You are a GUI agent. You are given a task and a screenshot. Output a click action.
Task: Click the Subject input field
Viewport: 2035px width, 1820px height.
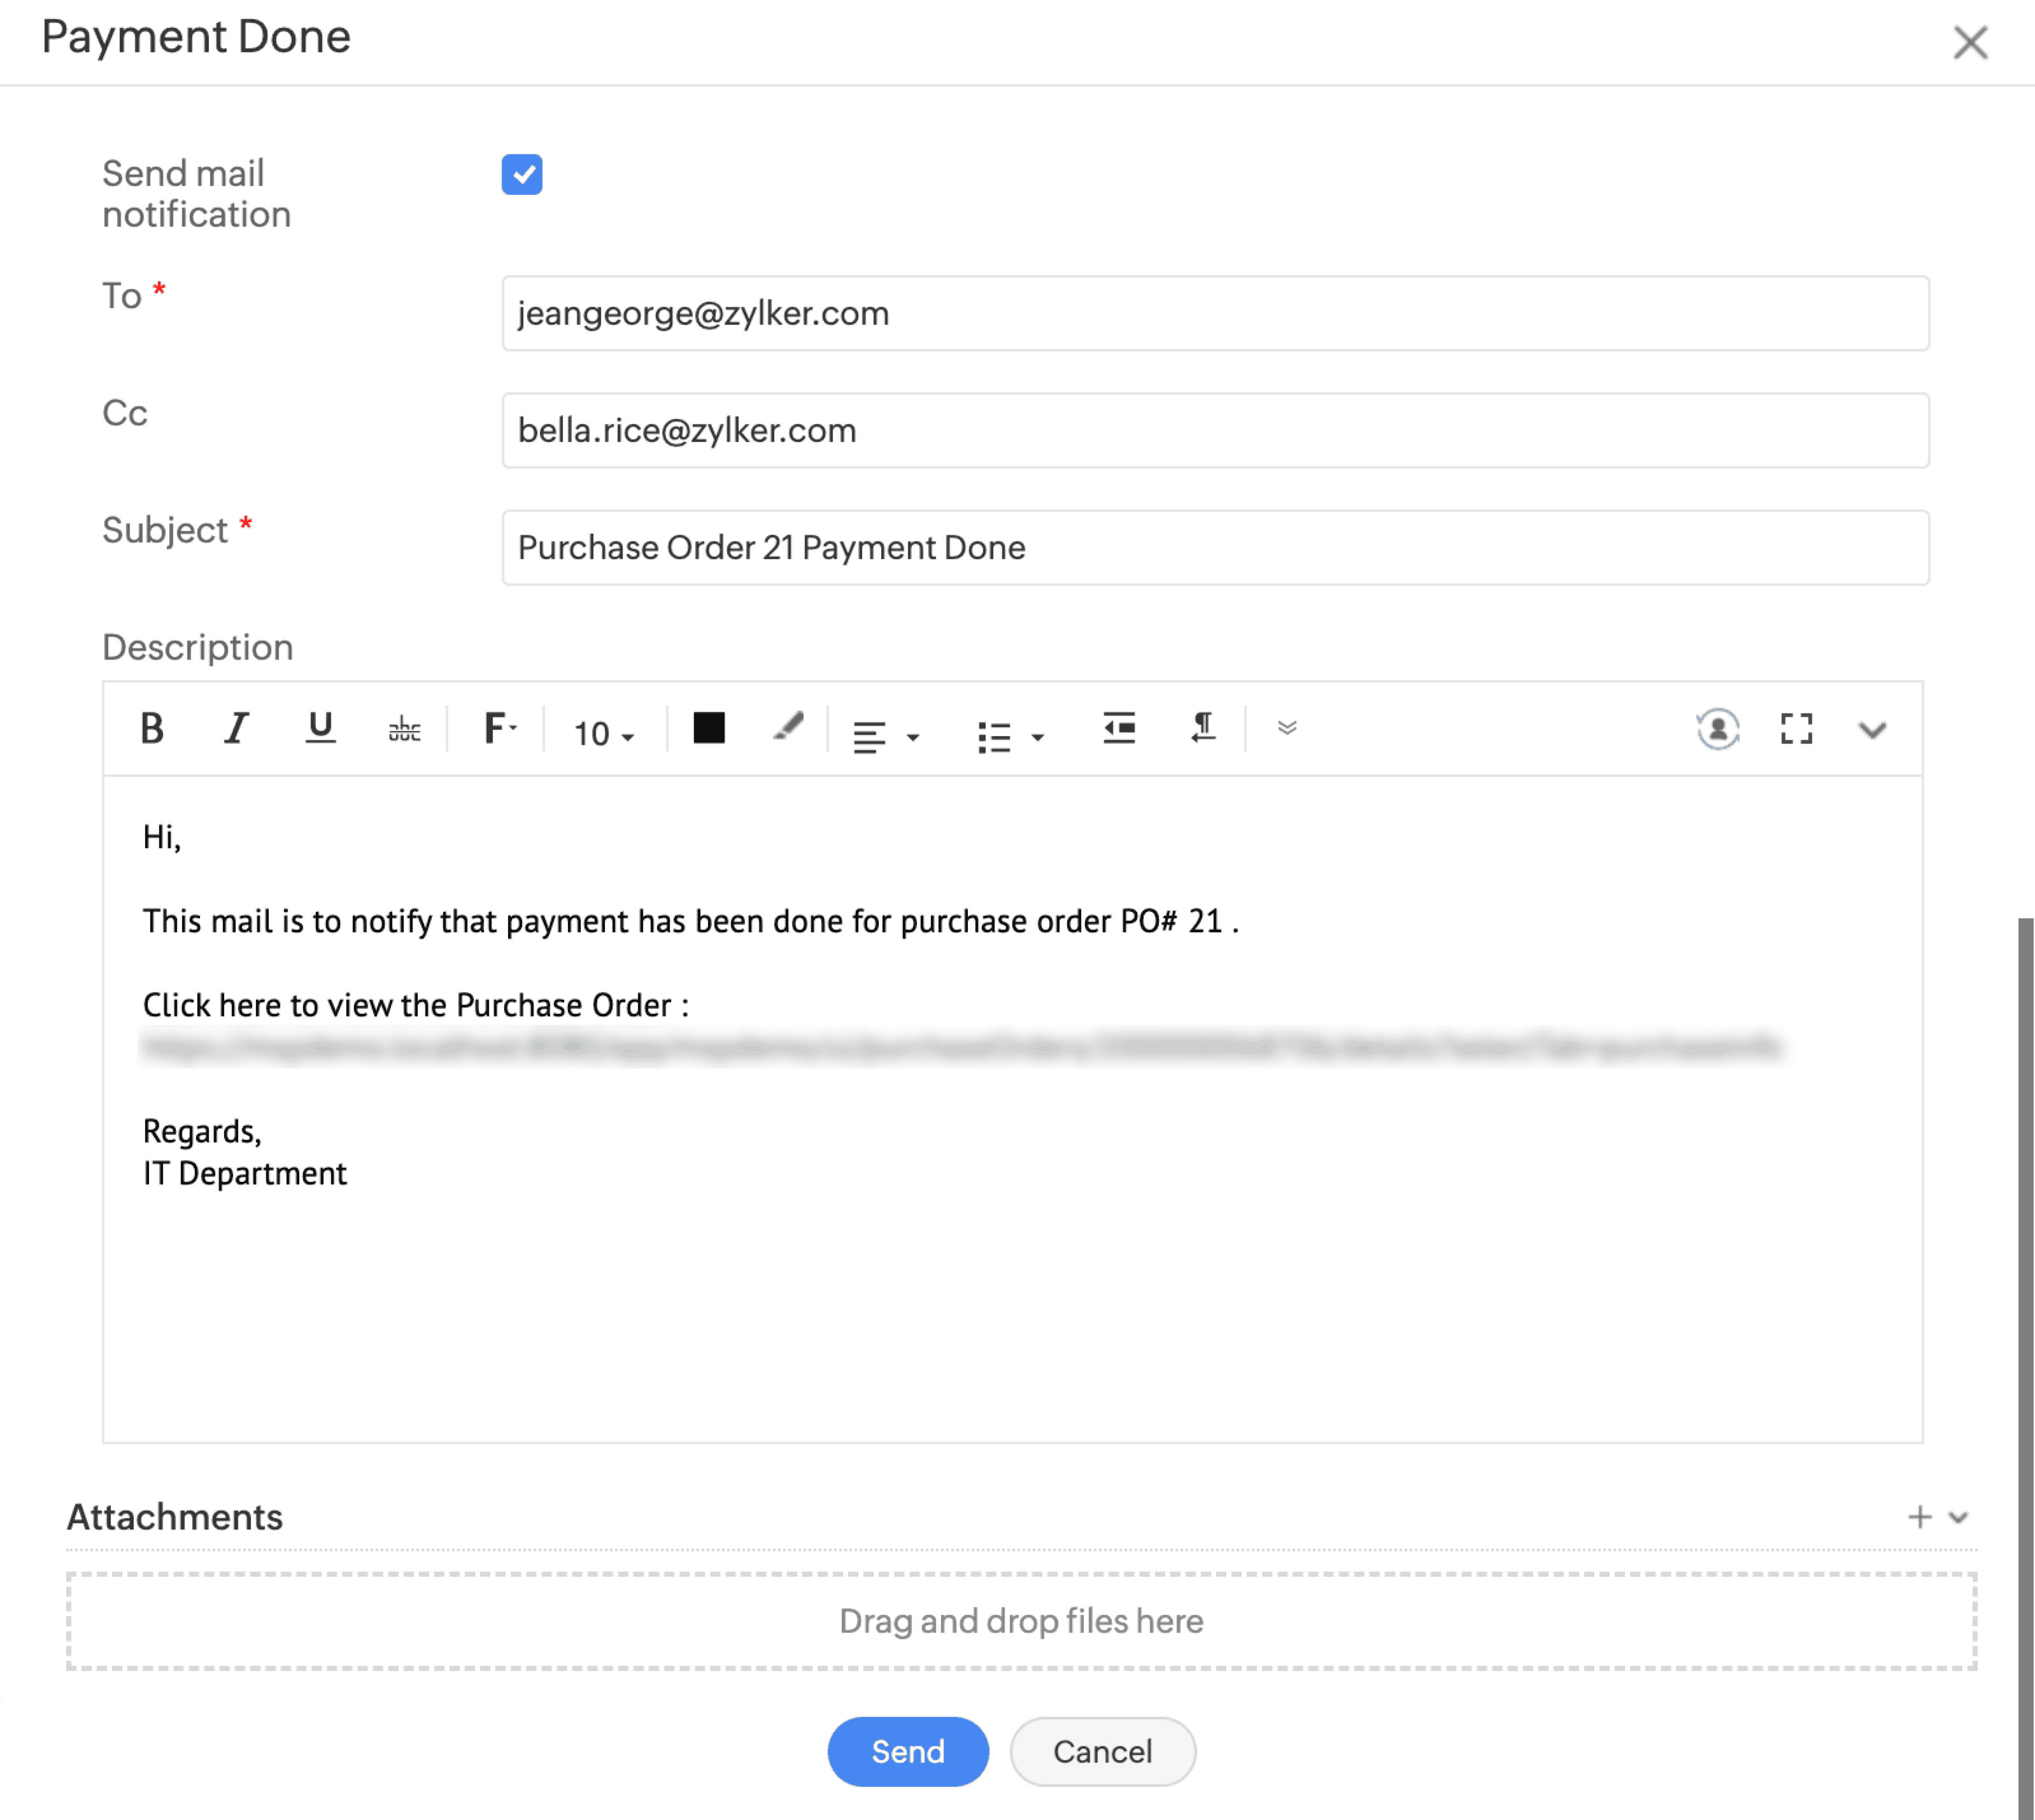coord(1214,548)
